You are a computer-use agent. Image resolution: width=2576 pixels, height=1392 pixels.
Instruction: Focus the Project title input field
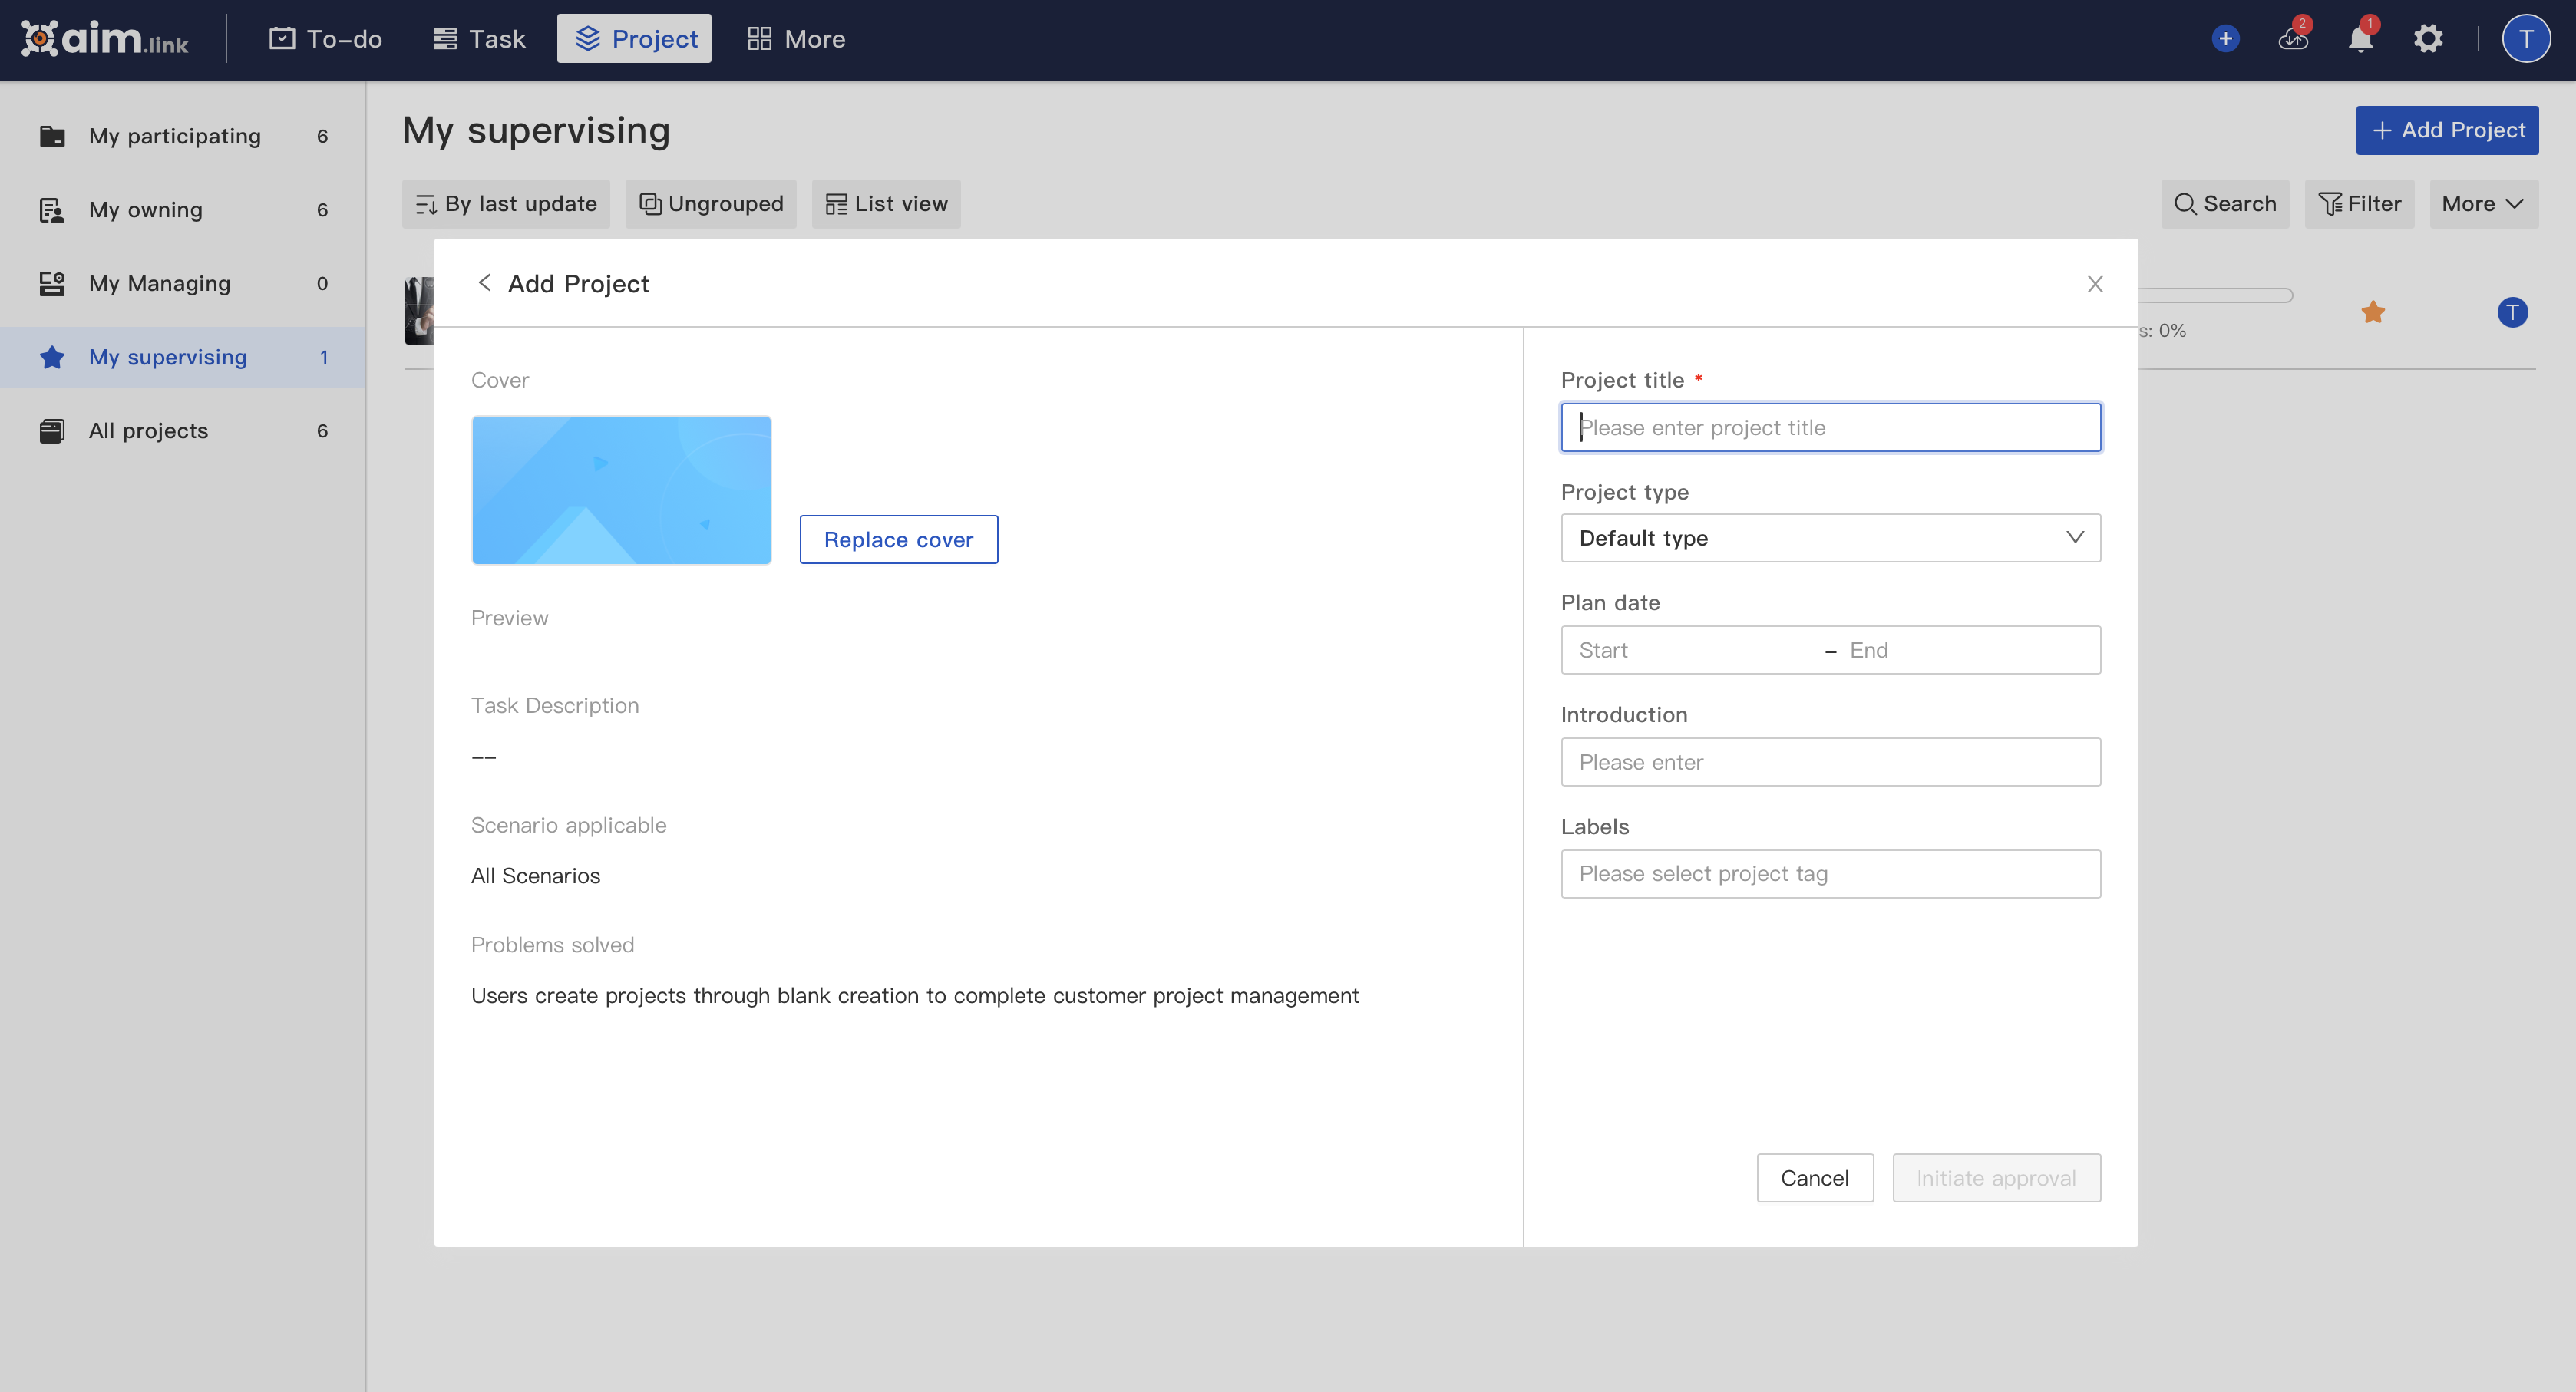coord(1830,428)
